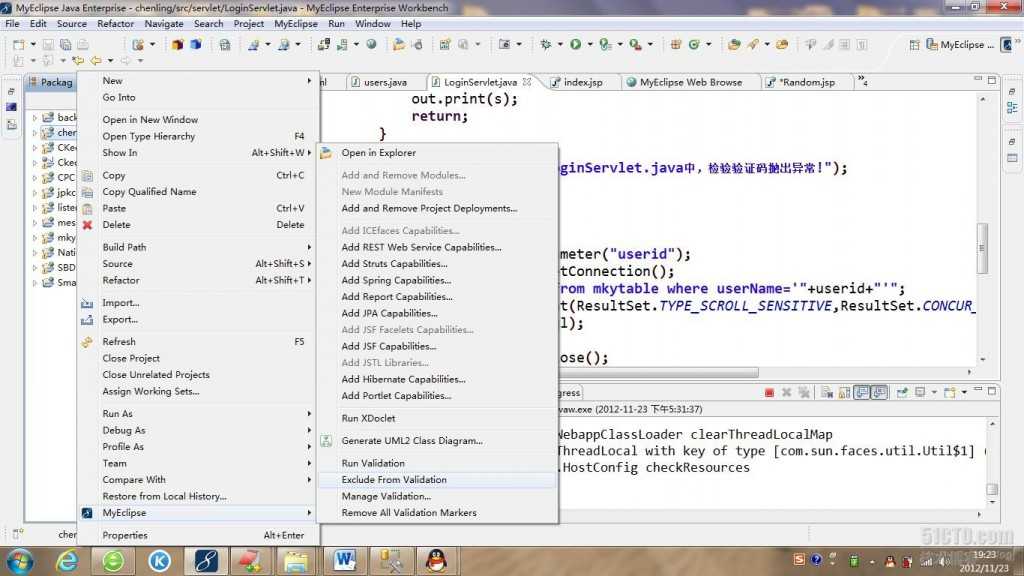Click the New Java Class green icon
1024x576 pixels.
694,44
